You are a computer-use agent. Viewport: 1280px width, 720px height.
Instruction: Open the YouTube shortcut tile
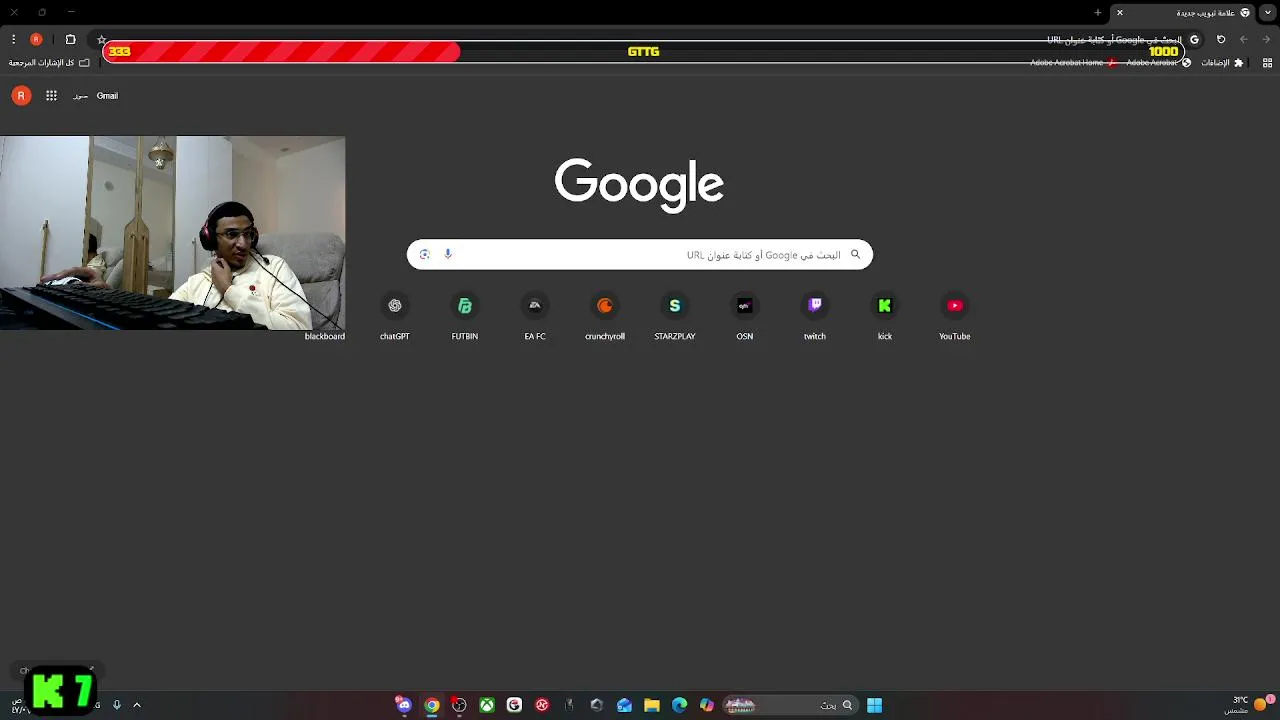pos(954,316)
